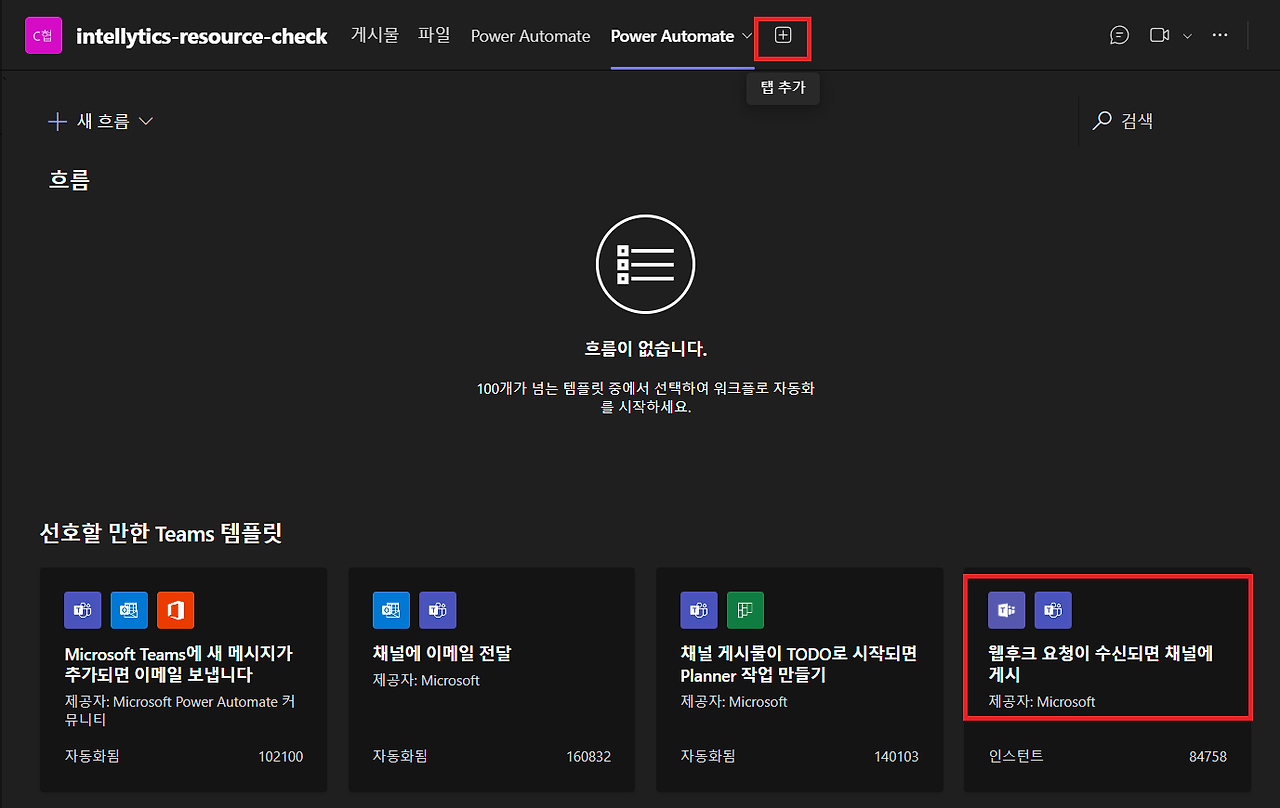
Task: Open the 새 흐름 dropdown button
Action: point(100,121)
